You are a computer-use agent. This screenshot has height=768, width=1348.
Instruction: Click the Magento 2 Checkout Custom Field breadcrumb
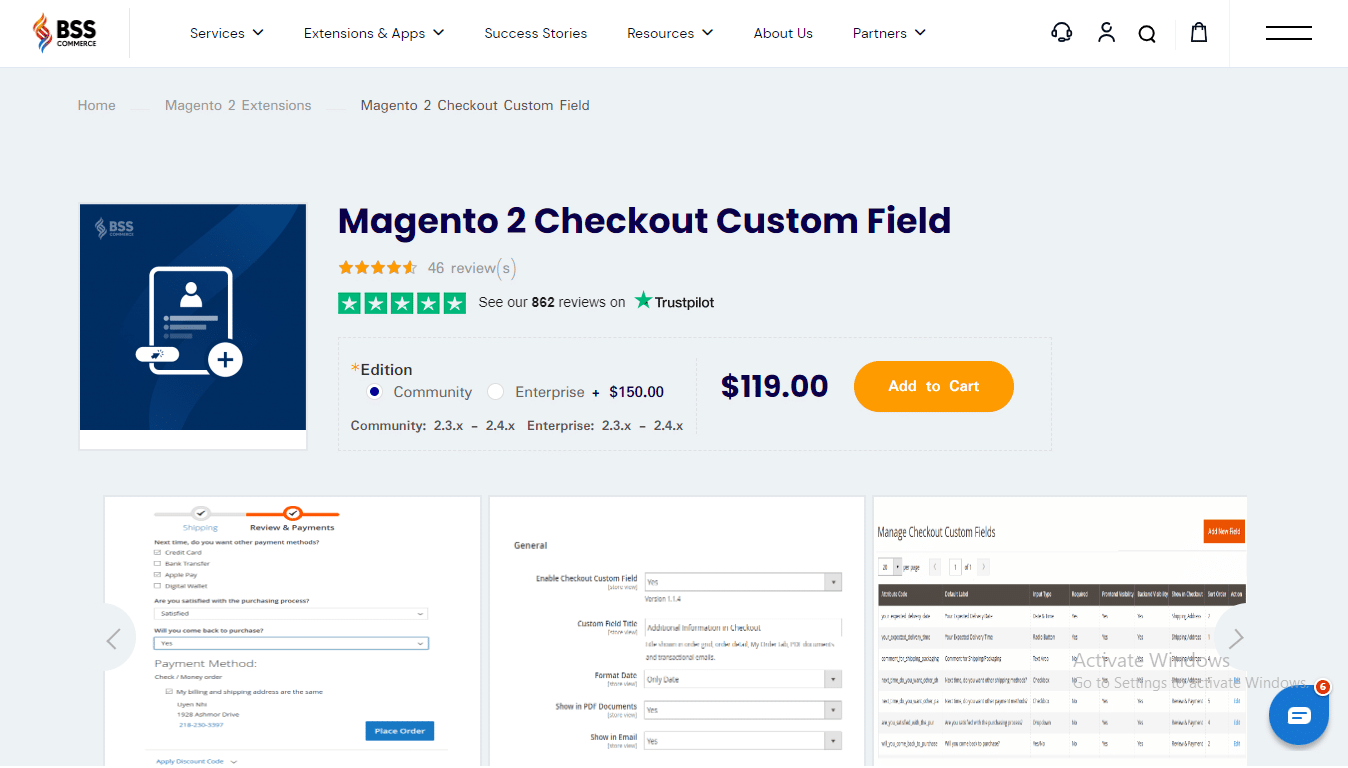click(475, 105)
